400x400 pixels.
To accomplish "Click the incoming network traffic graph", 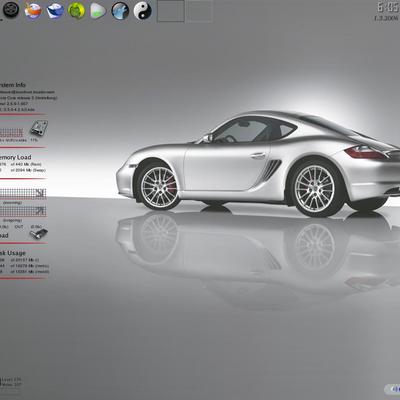I will (x=23, y=194).
